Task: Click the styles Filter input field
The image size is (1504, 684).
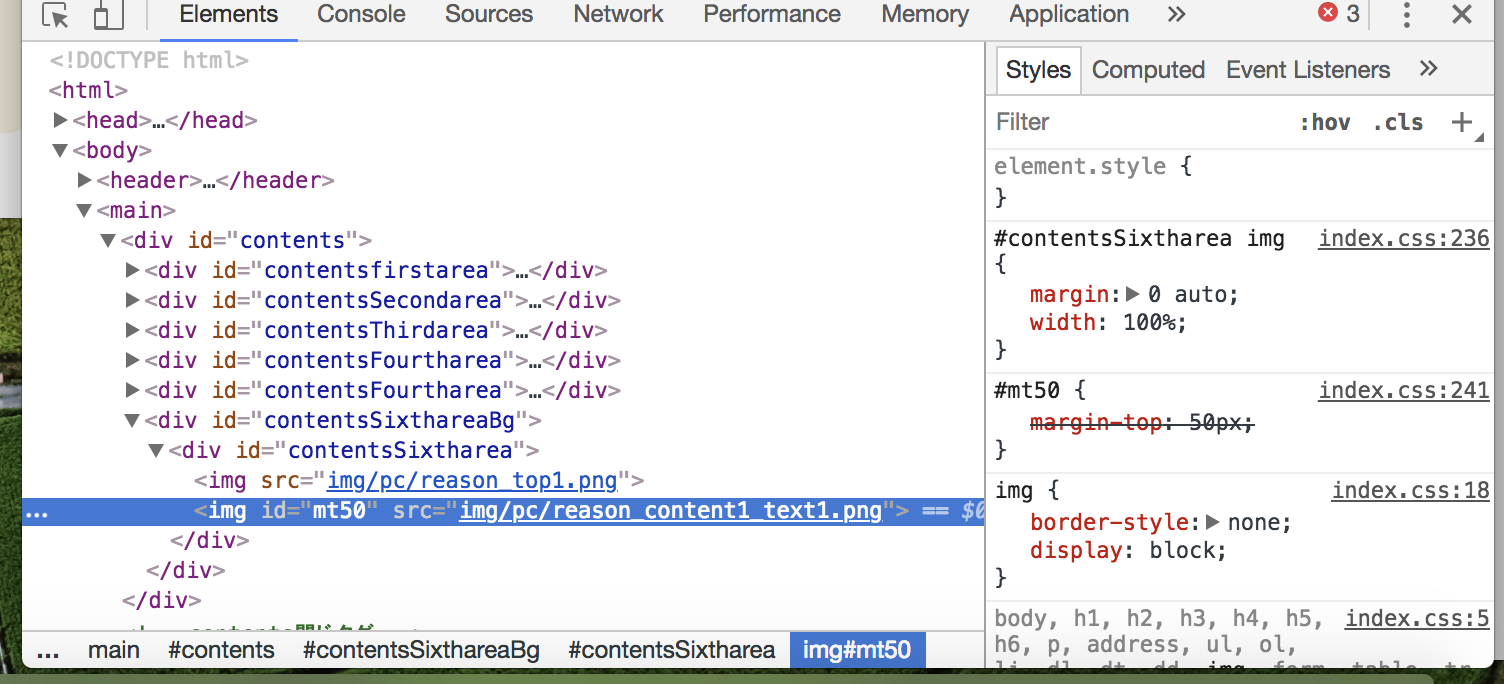Action: point(1130,122)
